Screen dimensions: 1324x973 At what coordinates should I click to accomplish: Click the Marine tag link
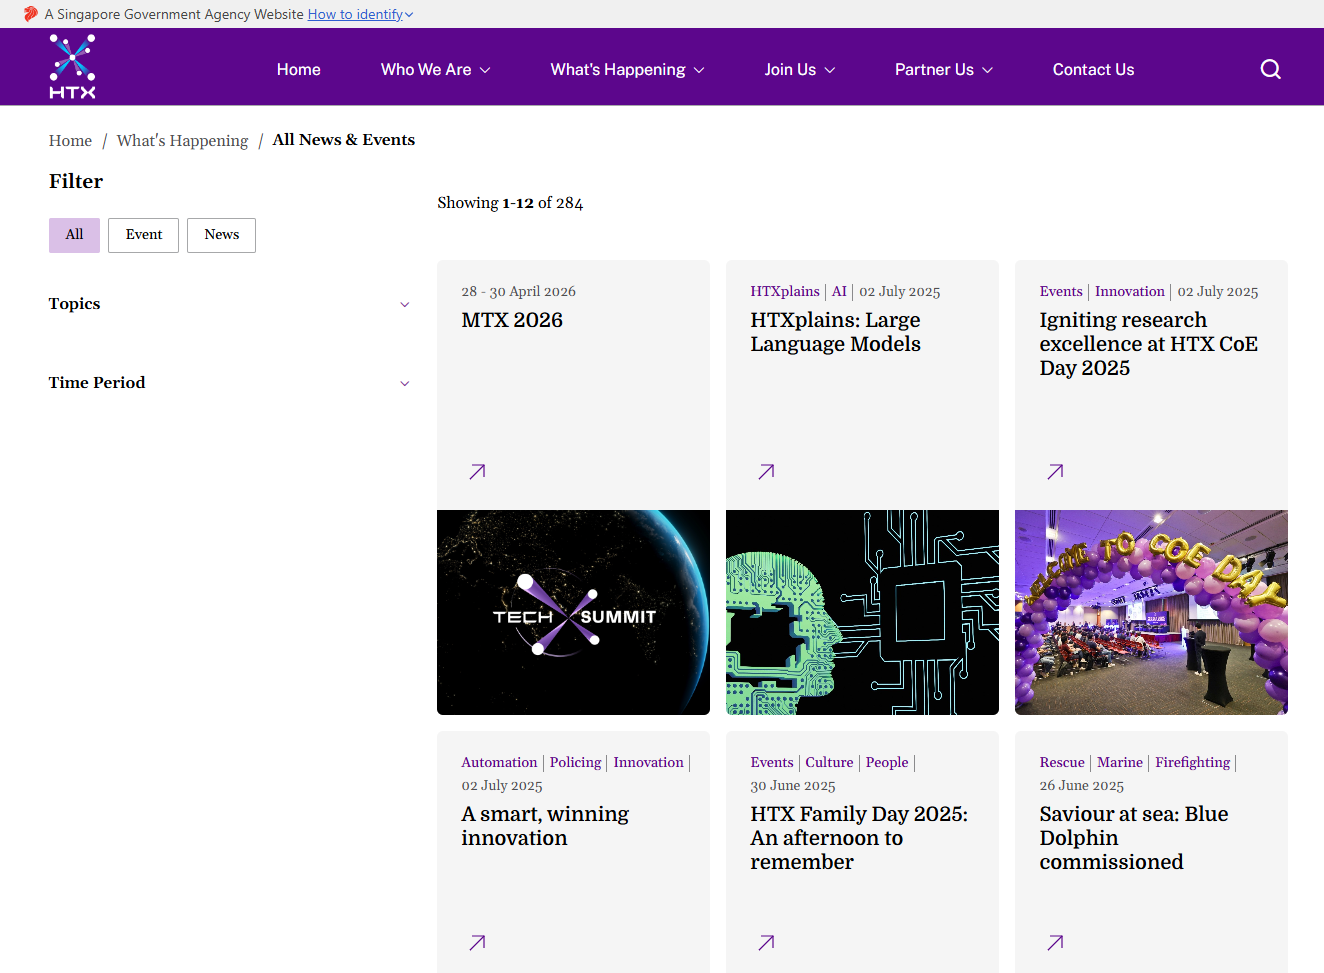1120,762
